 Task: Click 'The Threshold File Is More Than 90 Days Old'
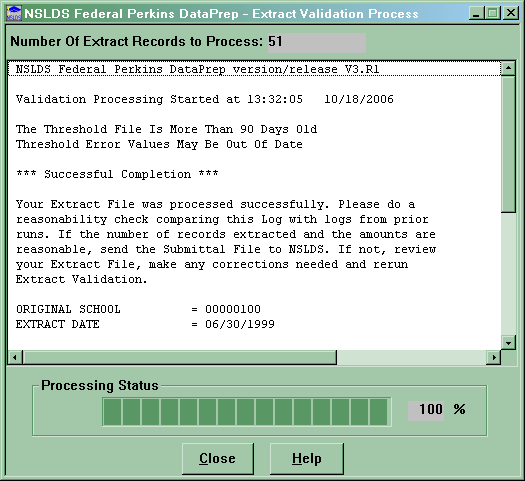pyautogui.click(x=166, y=129)
